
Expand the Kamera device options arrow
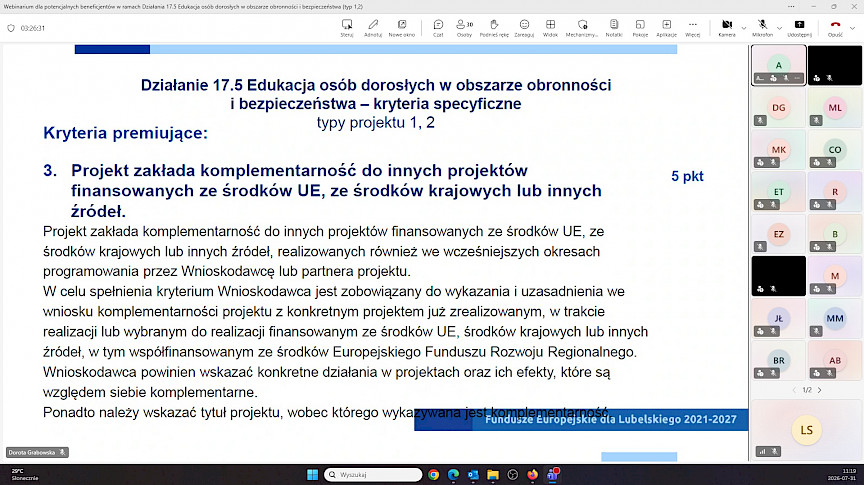pos(744,28)
